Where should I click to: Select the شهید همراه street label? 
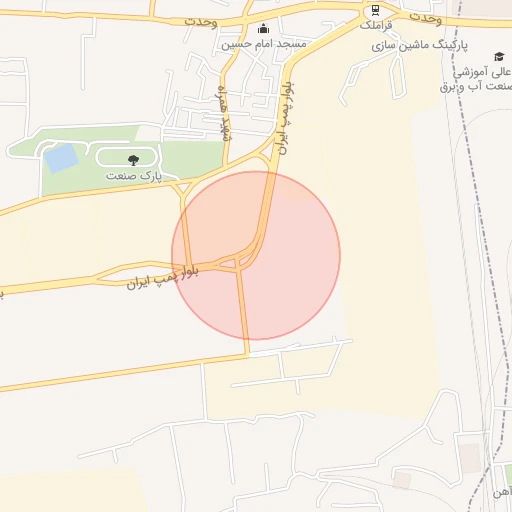point(223,114)
